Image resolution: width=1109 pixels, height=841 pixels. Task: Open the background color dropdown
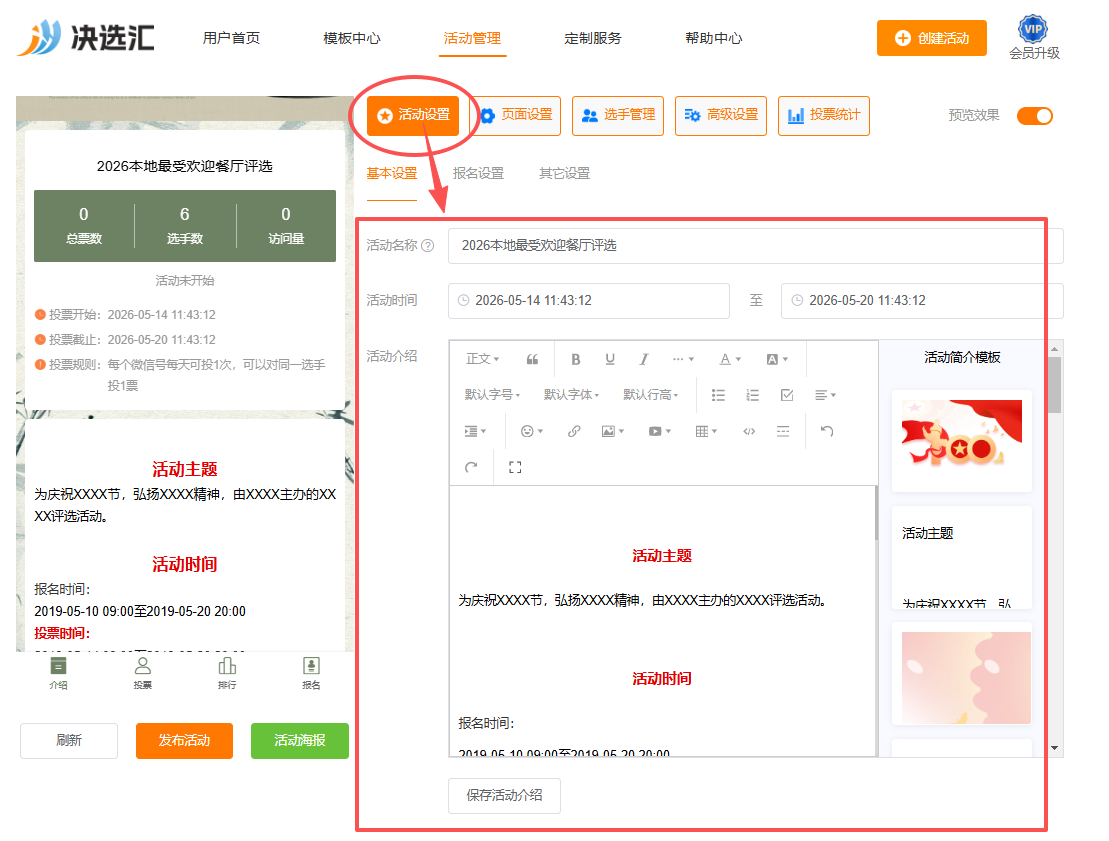click(777, 359)
